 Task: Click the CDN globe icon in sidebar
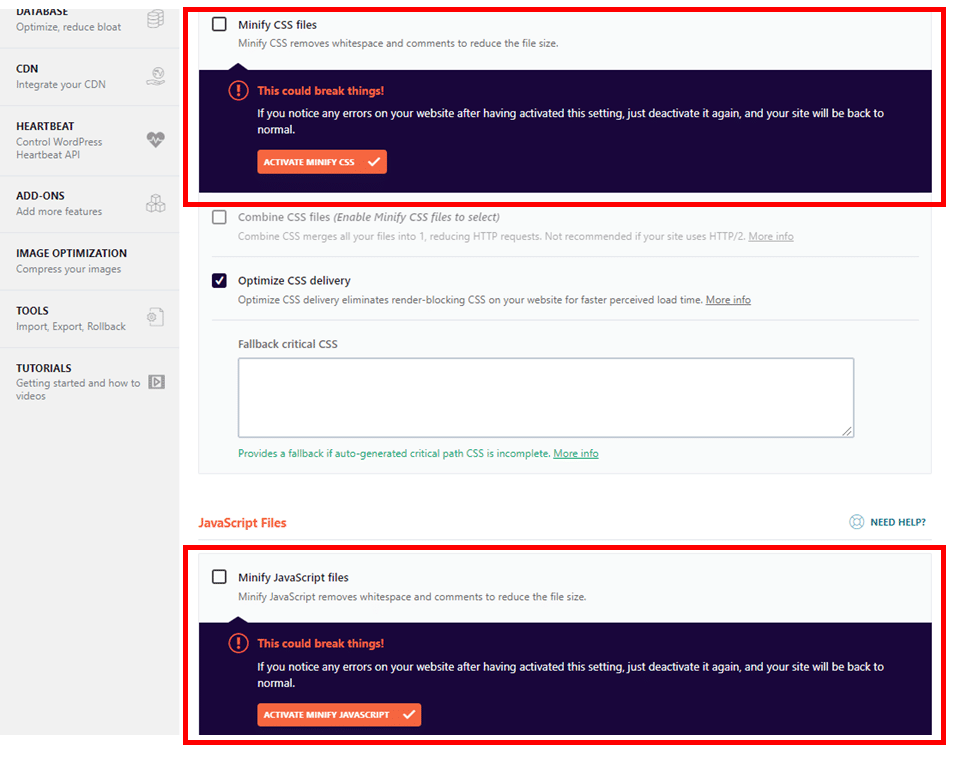tap(155, 76)
